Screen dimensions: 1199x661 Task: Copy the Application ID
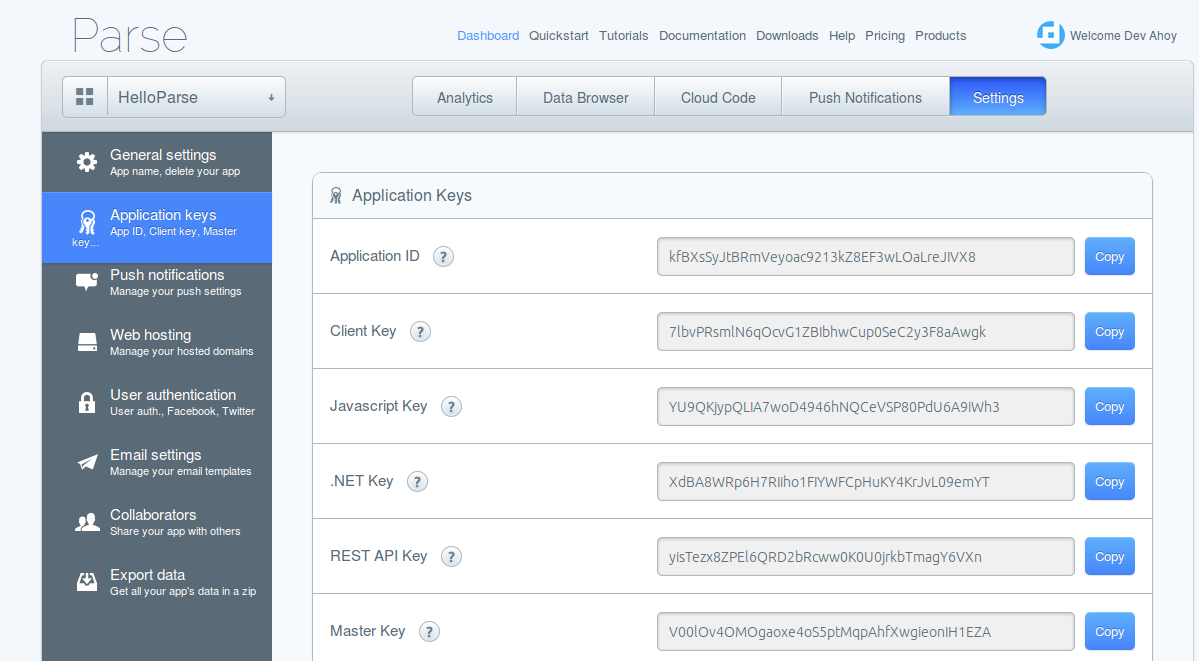click(1110, 256)
